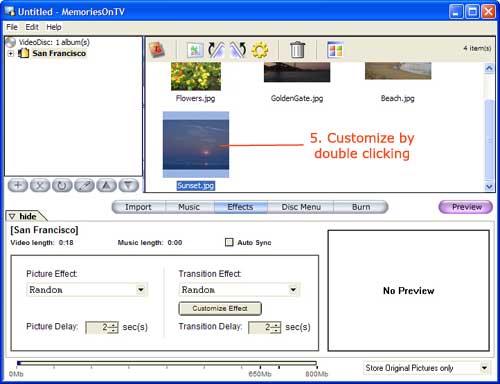The height and width of the screenshot is (384, 500).
Task: Click the thumbnail view layout icon
Action: [335, 50]
